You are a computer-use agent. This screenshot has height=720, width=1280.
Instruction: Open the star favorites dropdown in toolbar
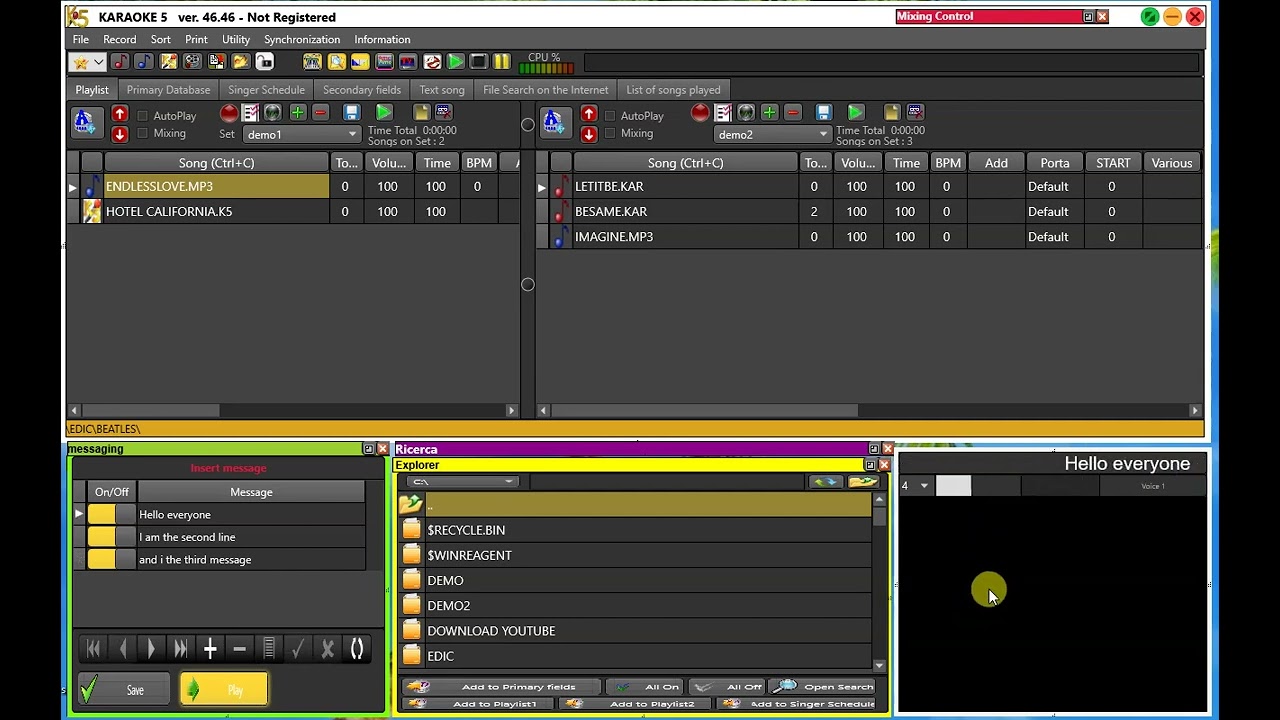tap(98, 62)
